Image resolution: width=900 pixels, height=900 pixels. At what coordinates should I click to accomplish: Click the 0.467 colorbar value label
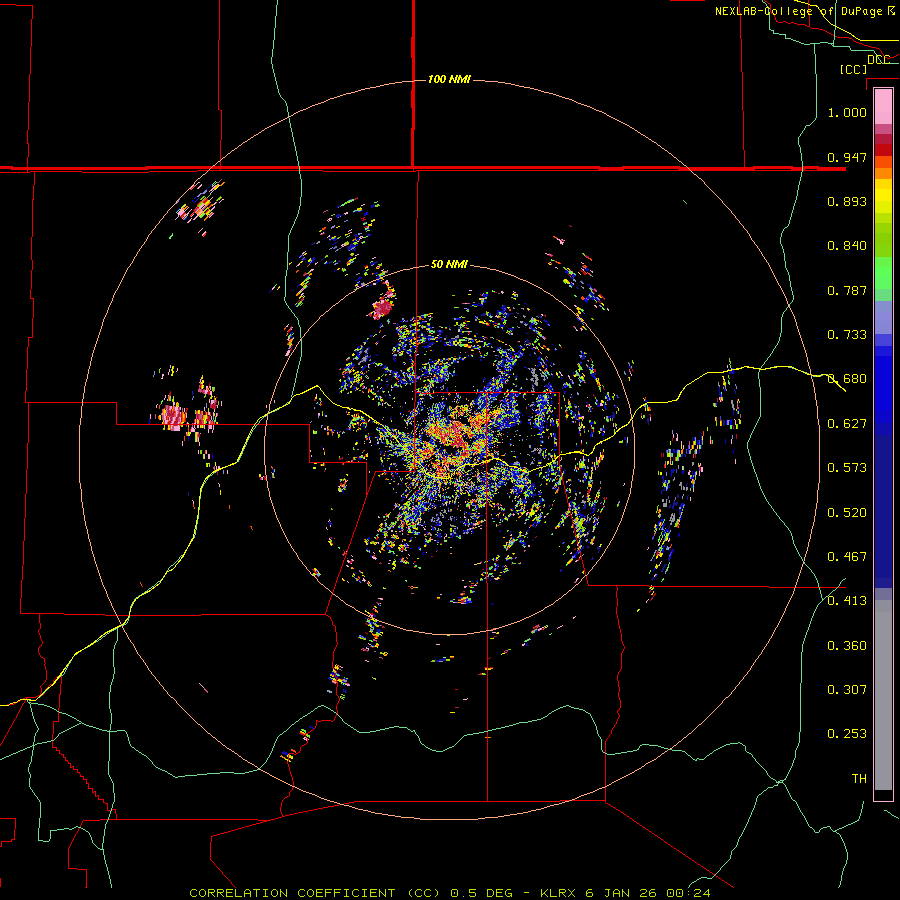pyautogui.click(x=847, y=557)
